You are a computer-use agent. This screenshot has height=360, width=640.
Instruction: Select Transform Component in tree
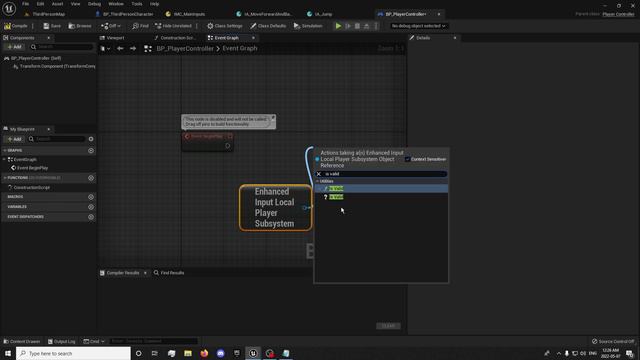(x=57, y=66)
